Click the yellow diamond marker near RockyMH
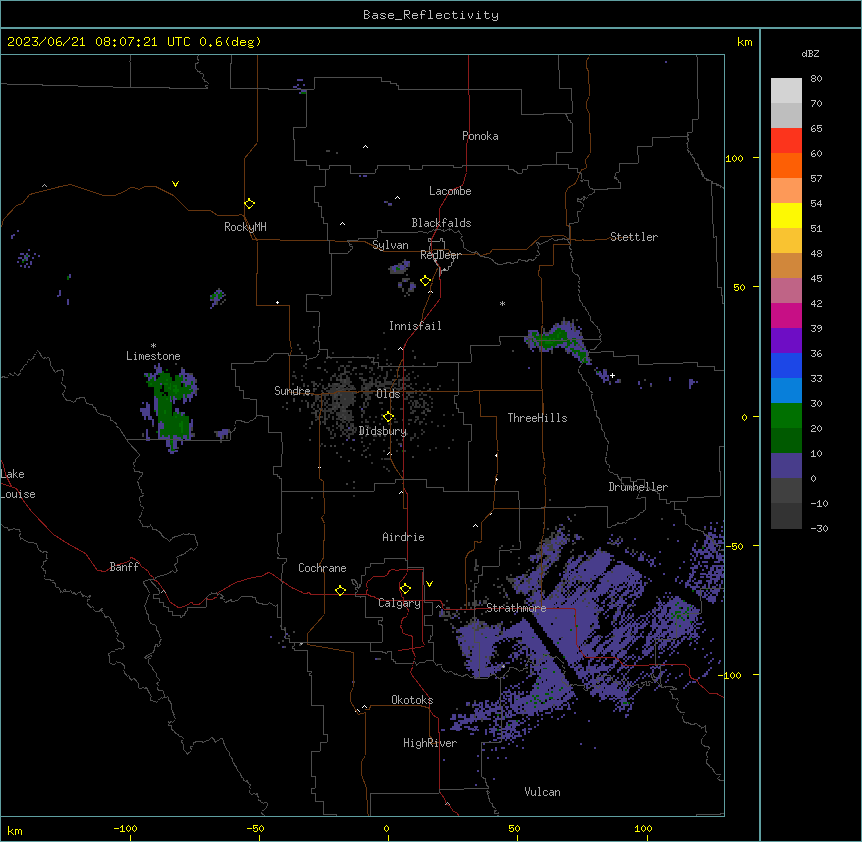The image size is (862, 842). point(250,204)
